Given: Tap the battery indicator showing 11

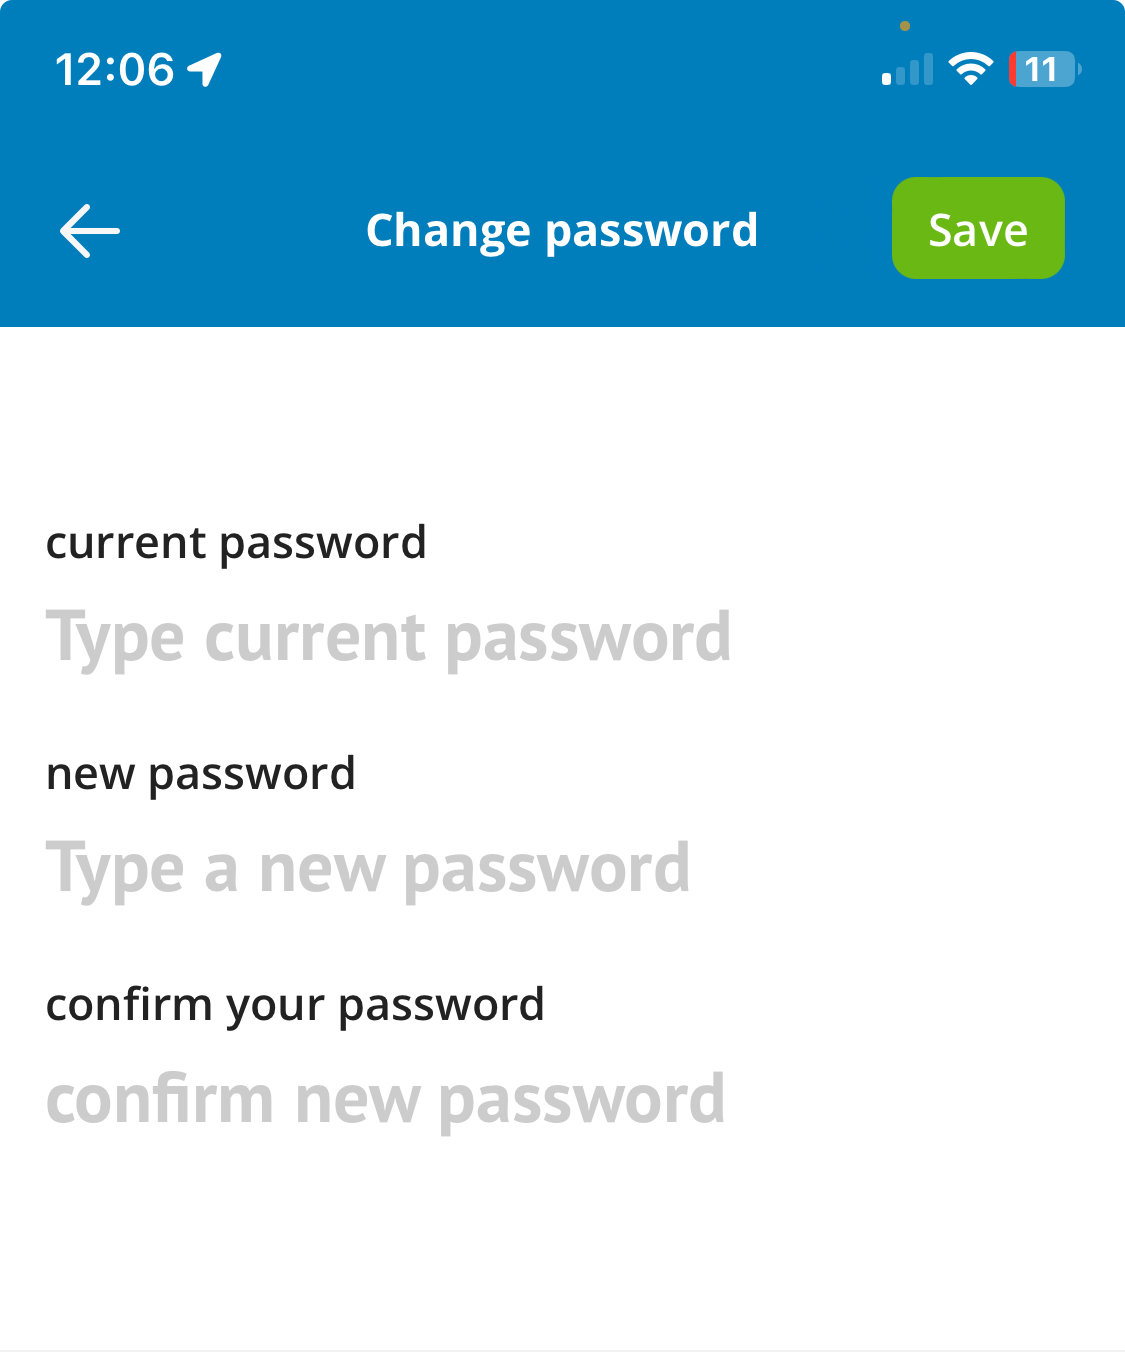Looking at the screenshot, I should (x=1045, y=69).
